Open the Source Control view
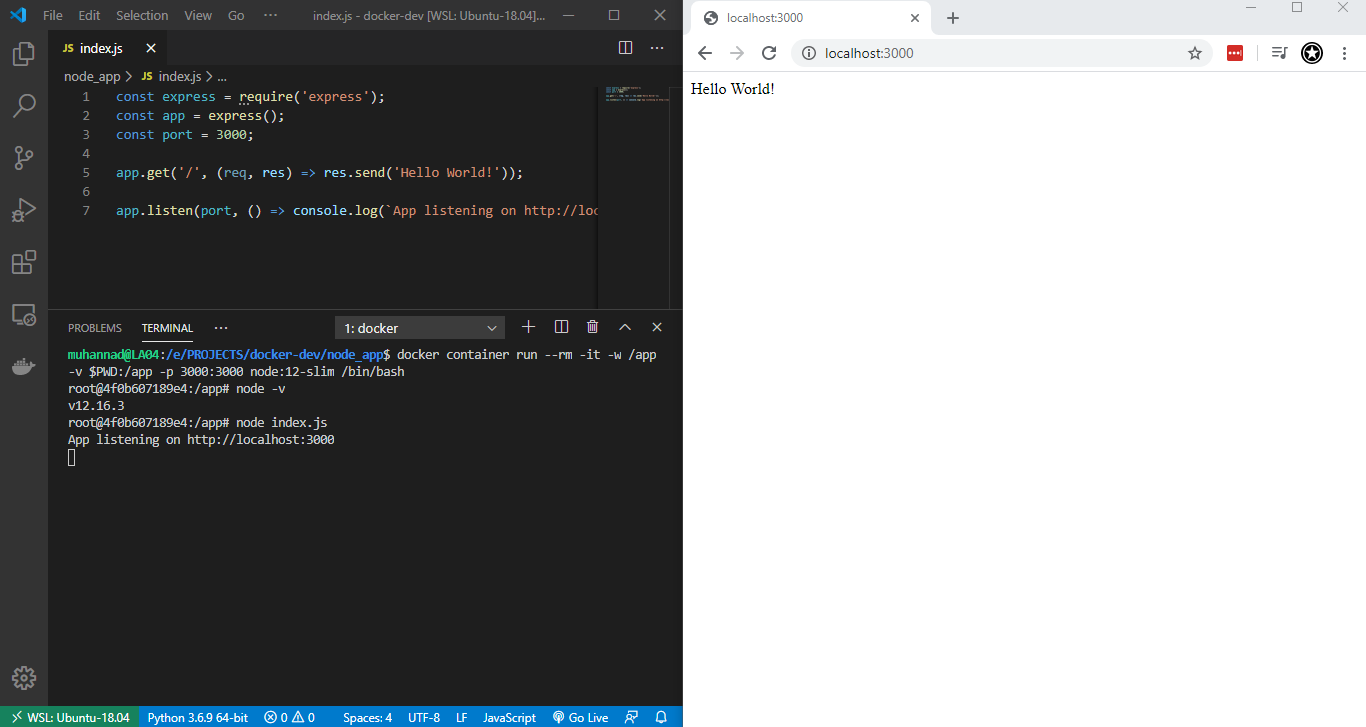The width and height of the screenshot is (1366, 727). point(23,157)
